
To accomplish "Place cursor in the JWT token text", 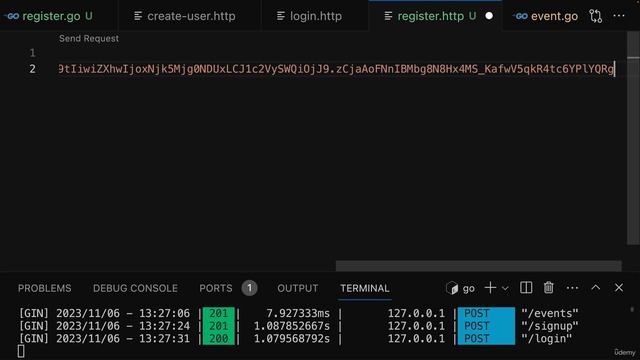I will coord(336,69).
